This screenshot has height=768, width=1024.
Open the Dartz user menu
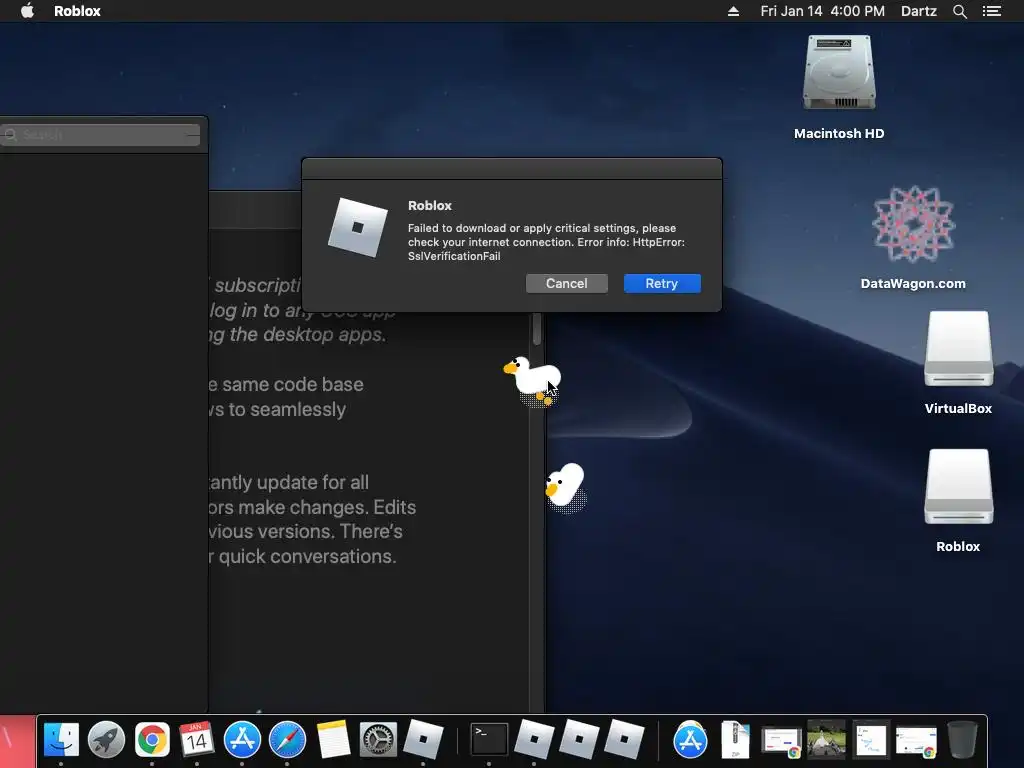pos(918,11)
